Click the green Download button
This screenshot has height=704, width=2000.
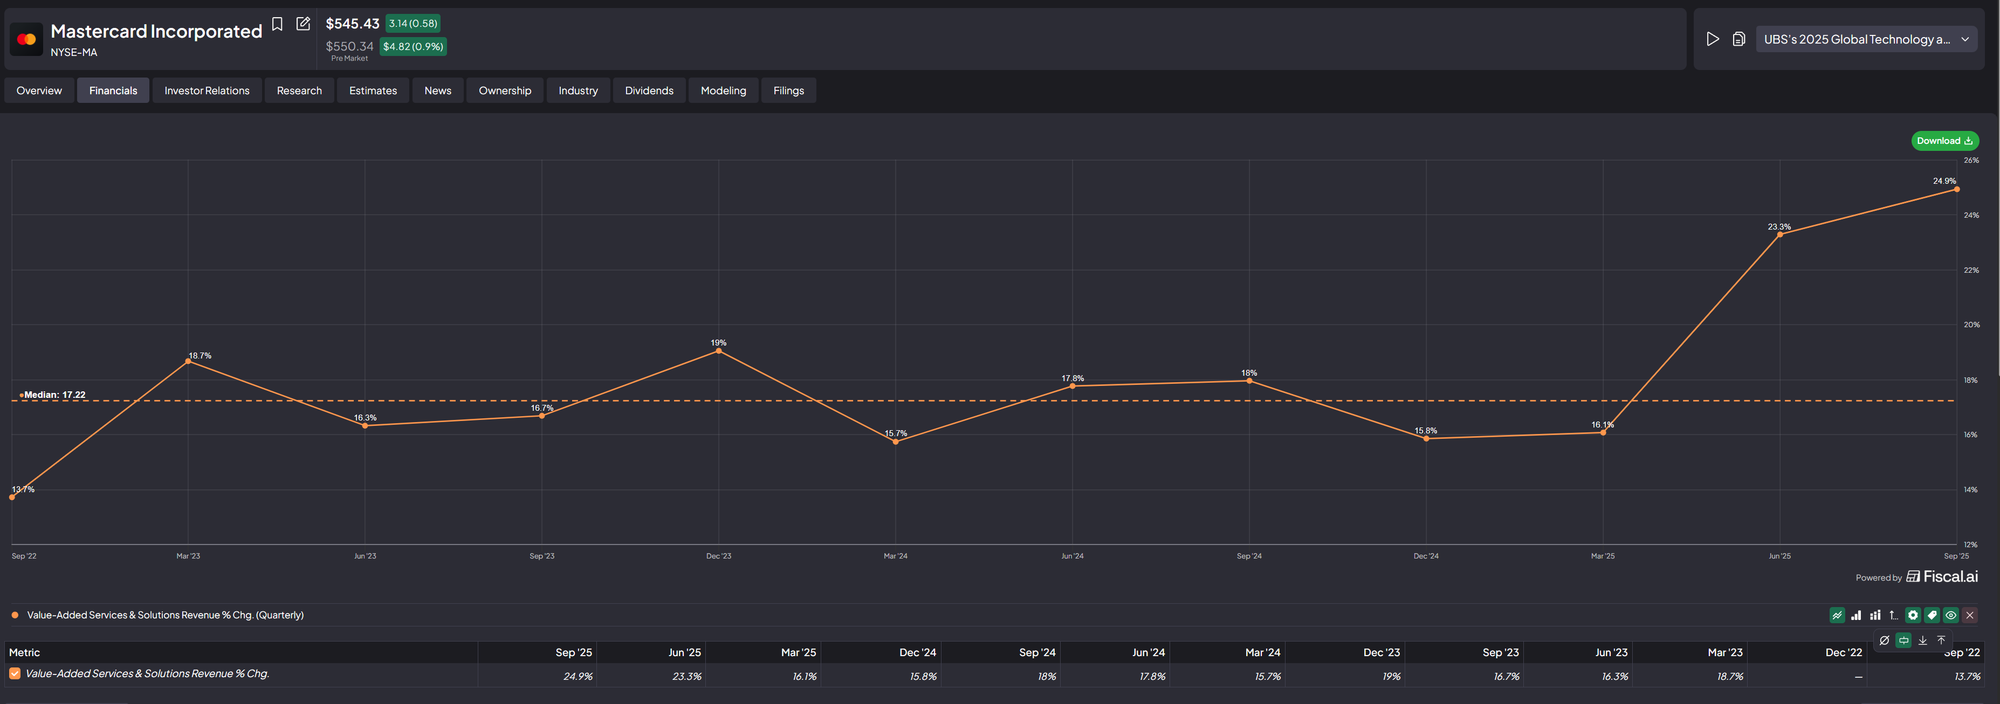click(1944, 141)
